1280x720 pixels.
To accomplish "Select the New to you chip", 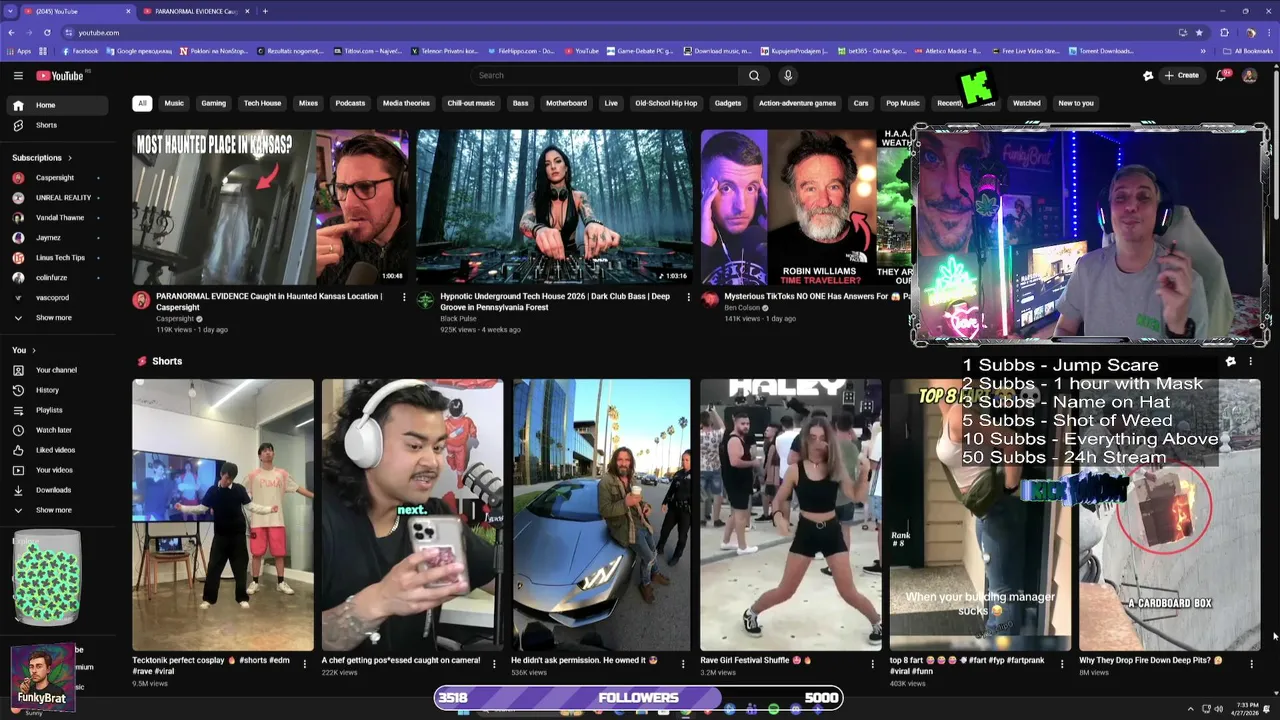I will (x=1076, y=103).
